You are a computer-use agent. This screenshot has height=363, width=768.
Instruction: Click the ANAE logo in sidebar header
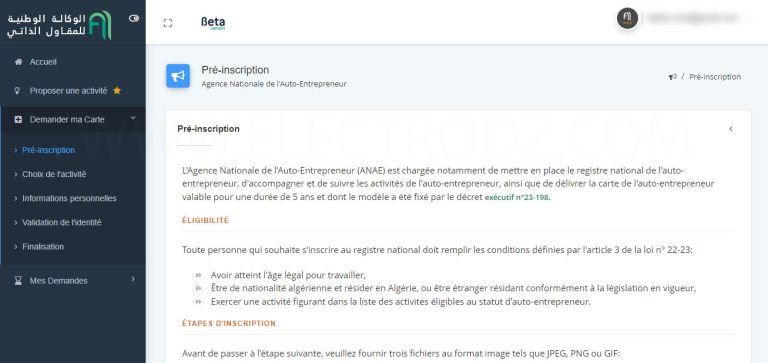[x=60, y=25]
